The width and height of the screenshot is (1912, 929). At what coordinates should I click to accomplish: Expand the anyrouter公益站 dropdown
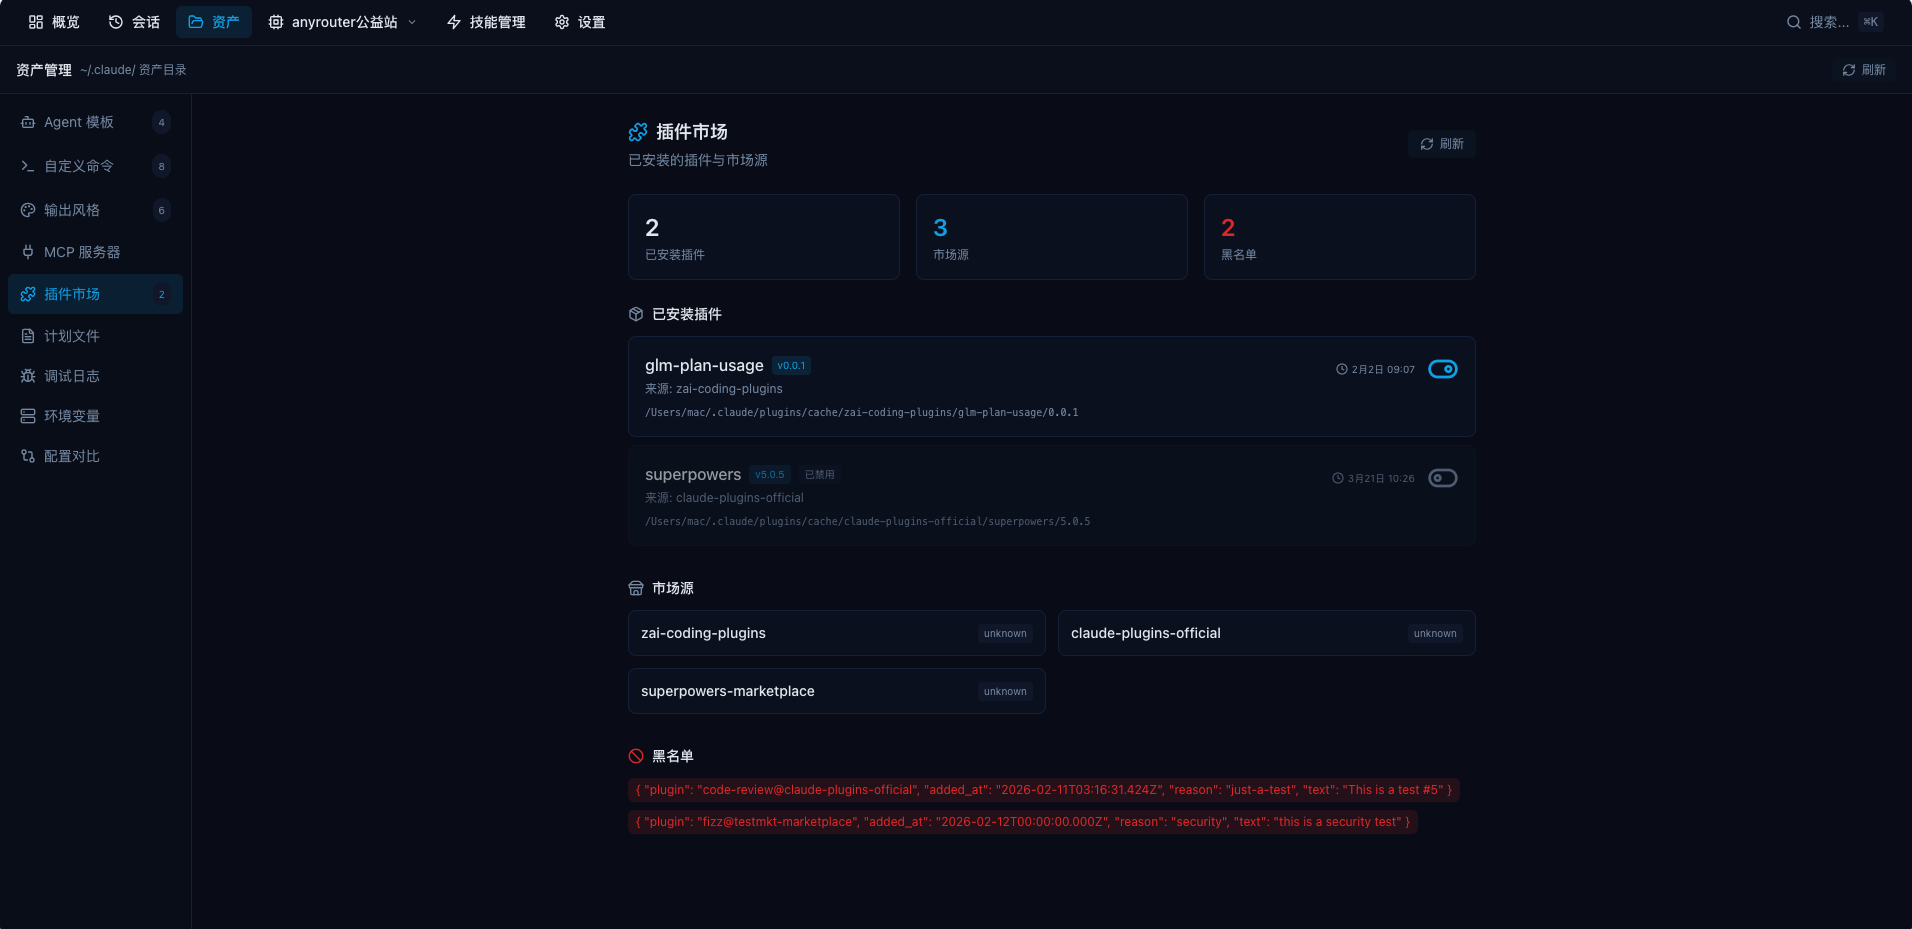[x=343, y=21]
